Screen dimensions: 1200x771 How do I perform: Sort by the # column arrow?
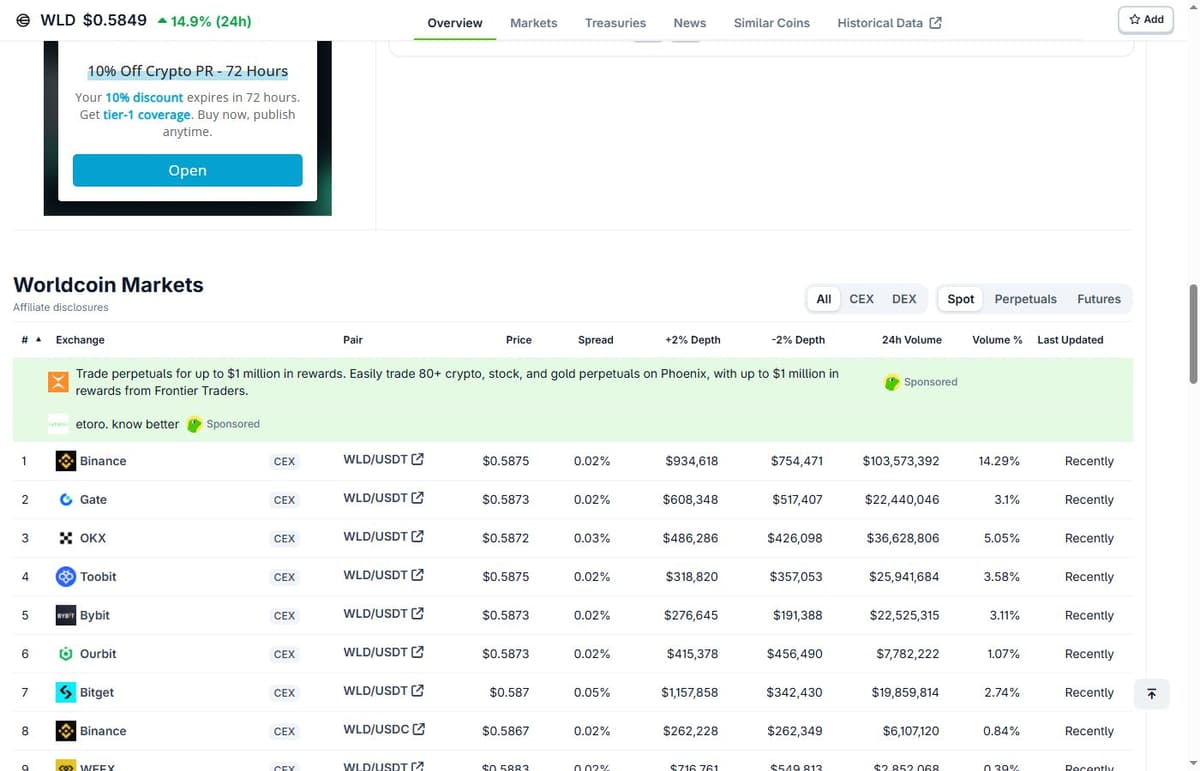[x=38, y=340]
